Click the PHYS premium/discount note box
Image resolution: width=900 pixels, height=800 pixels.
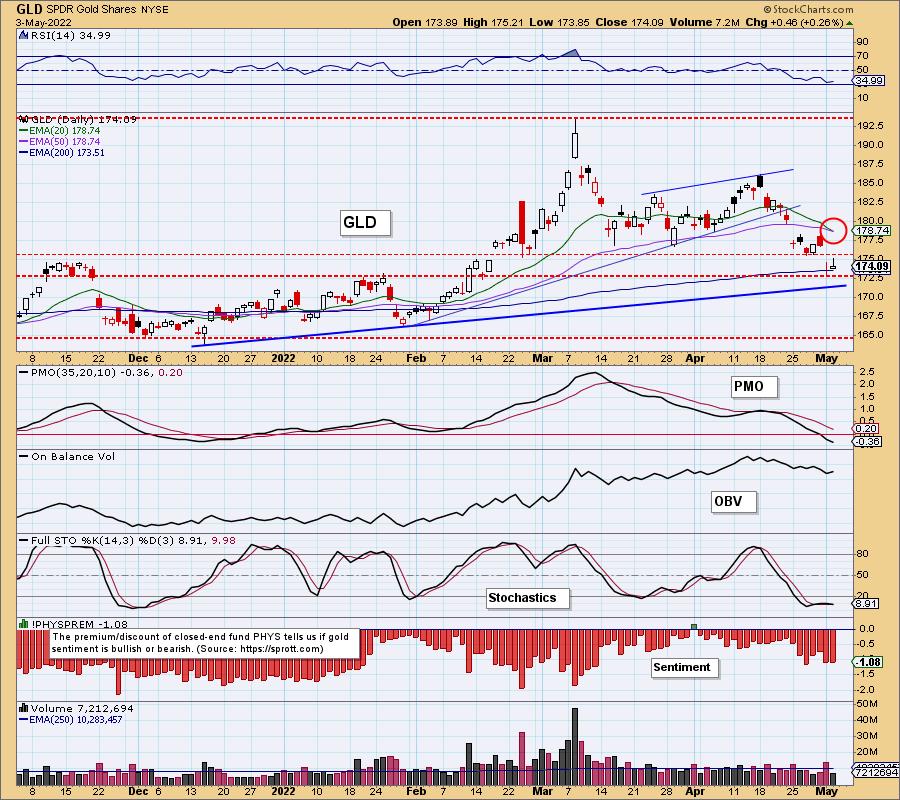click(205, 643)
